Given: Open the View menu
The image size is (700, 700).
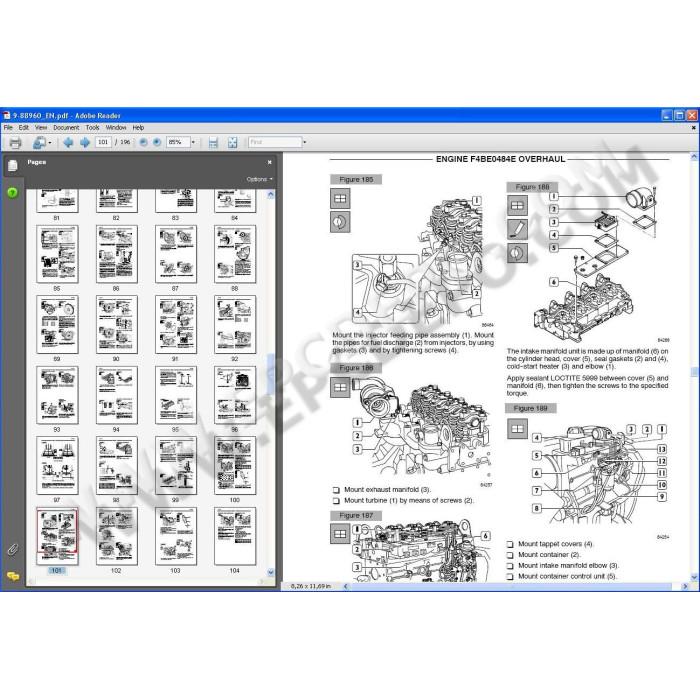Looking at the screenshot, I should pos(41,128).
